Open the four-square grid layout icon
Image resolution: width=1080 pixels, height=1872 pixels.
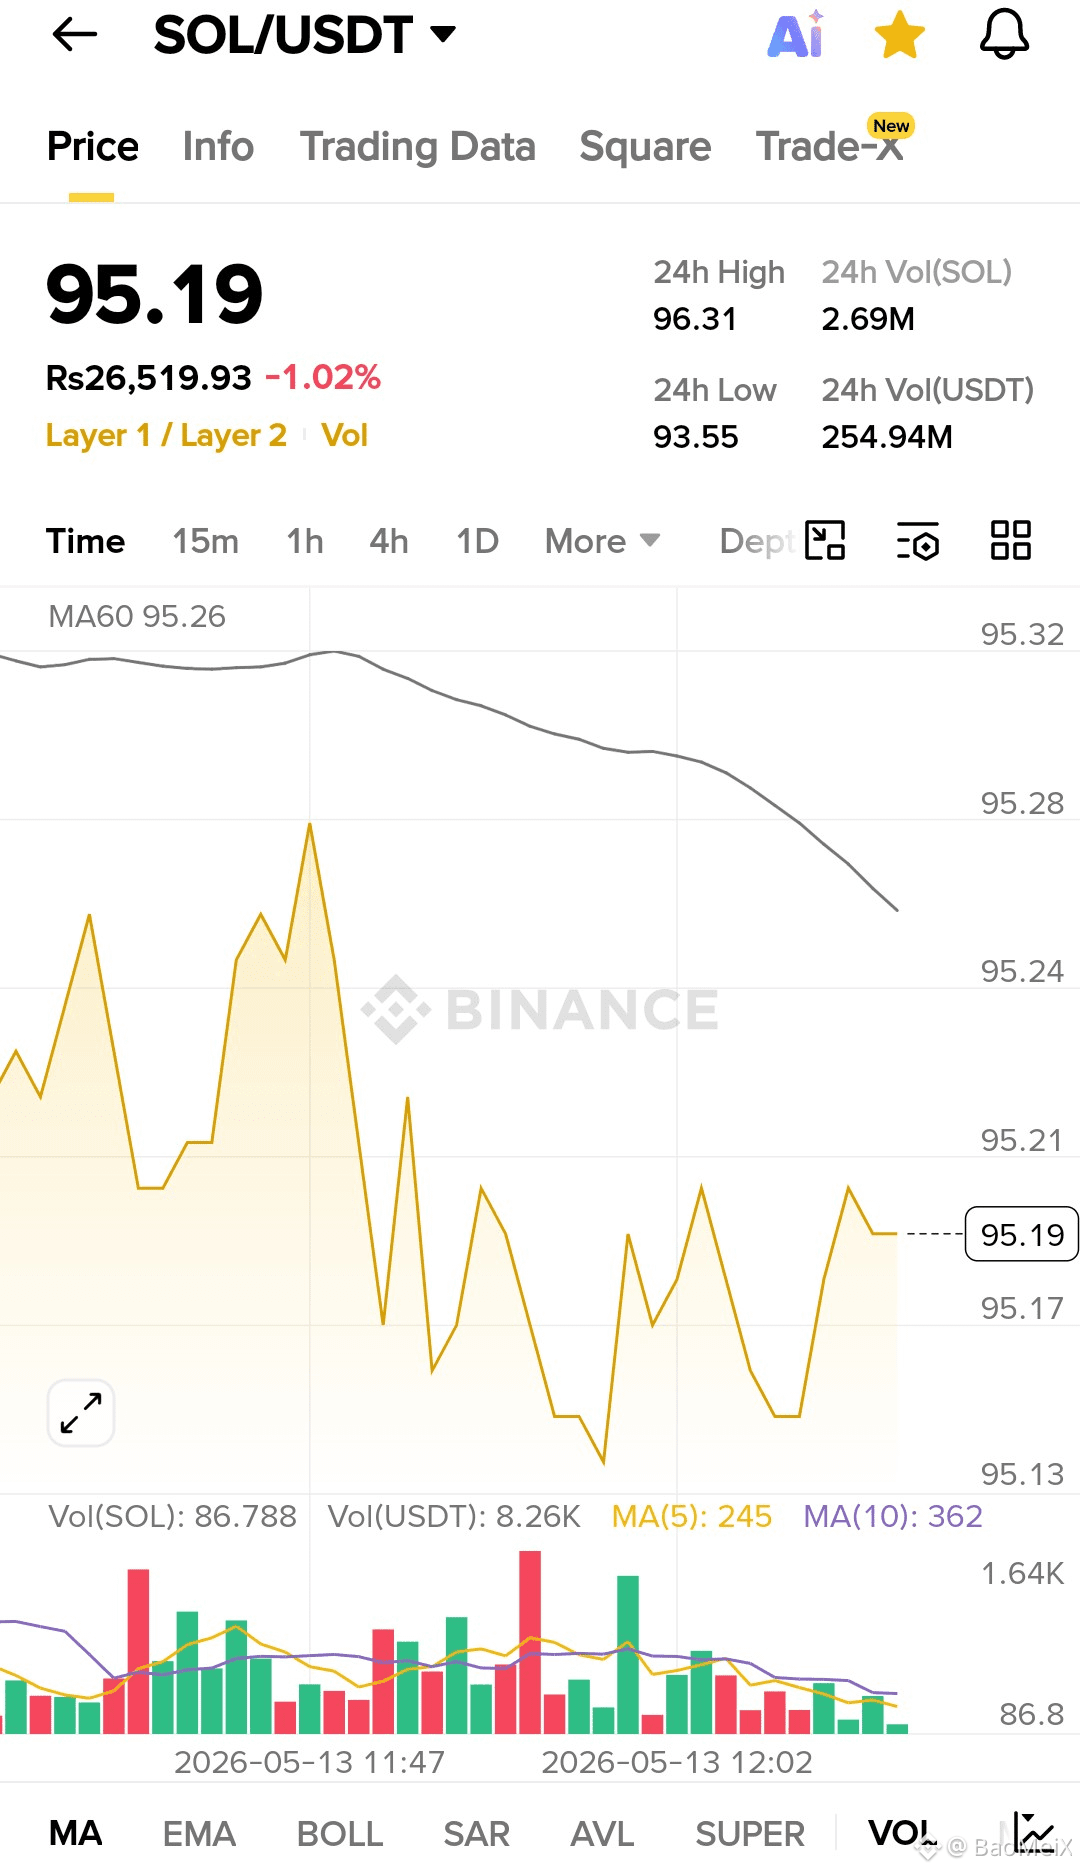[1010, 541]
